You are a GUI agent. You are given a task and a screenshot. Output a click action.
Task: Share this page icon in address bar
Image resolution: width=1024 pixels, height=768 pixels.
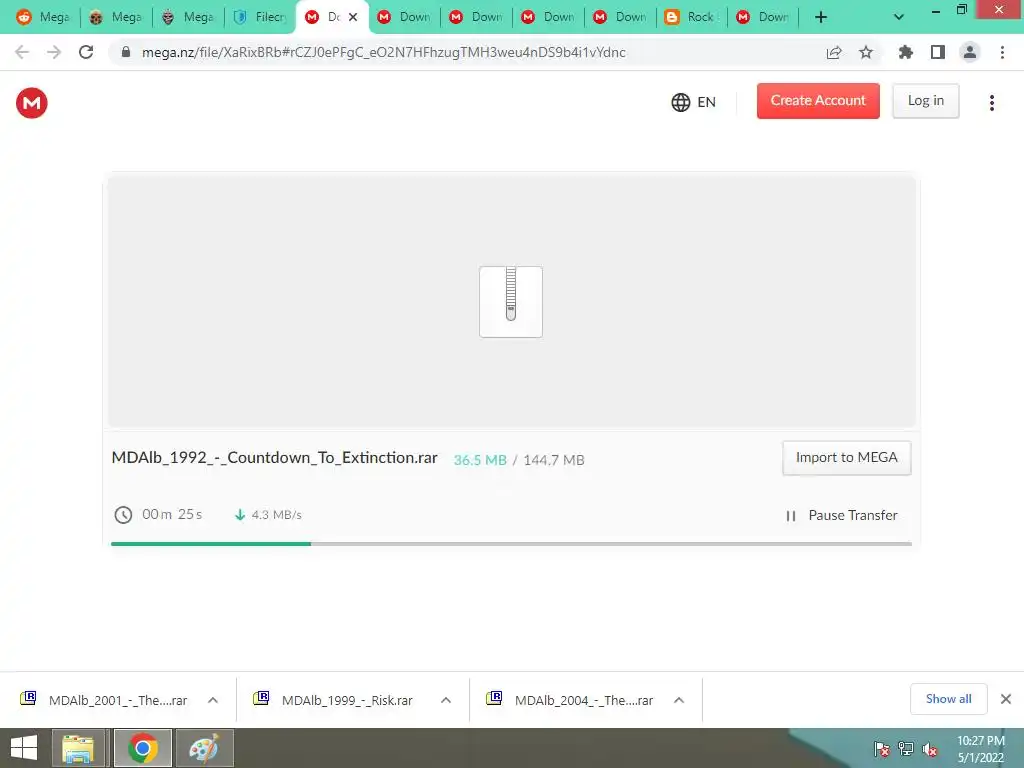coord(834,52)
